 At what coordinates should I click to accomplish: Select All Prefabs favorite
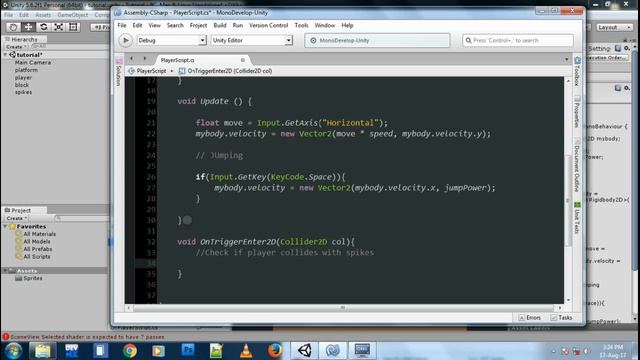coord(37,249)
